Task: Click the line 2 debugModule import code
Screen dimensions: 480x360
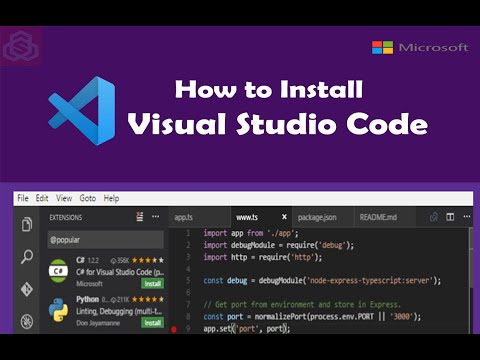Action: coord(279,245)
